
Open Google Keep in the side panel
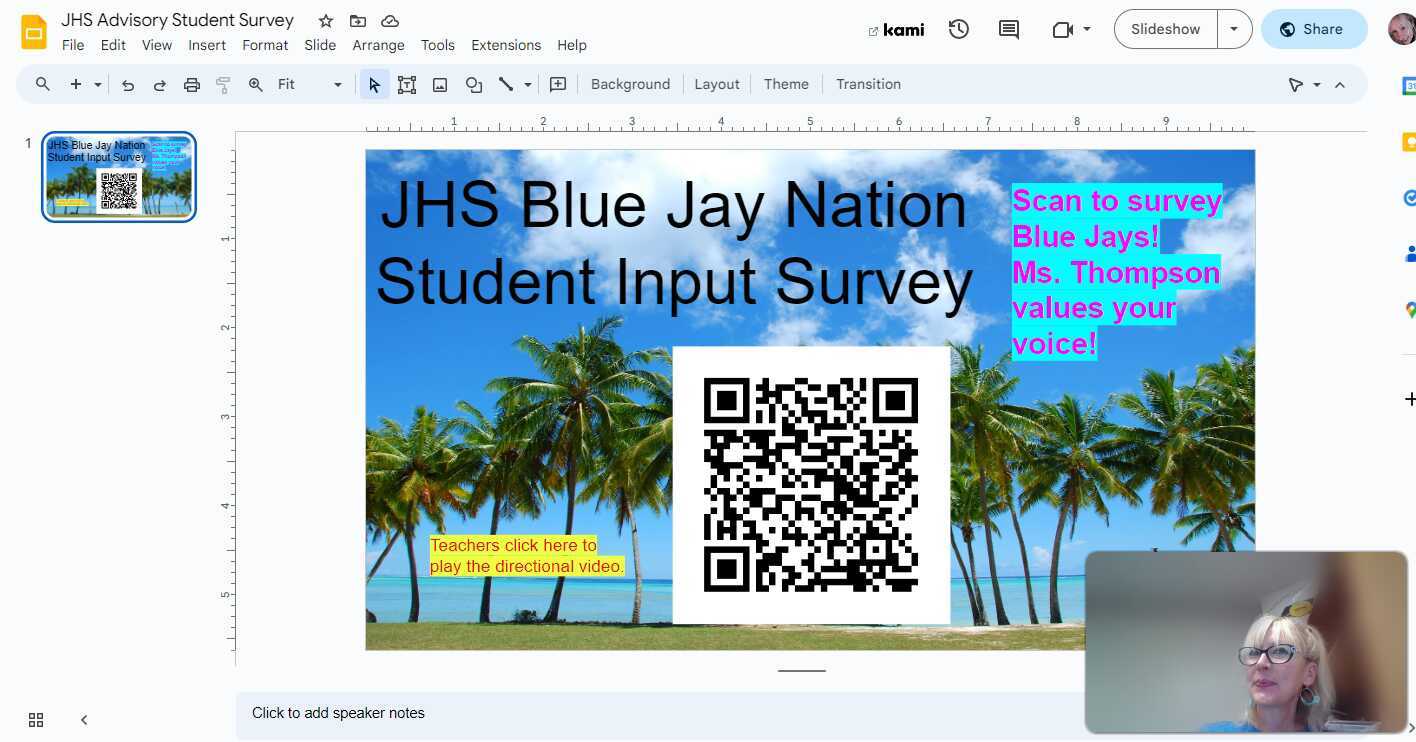click(x=1410, y=142)
